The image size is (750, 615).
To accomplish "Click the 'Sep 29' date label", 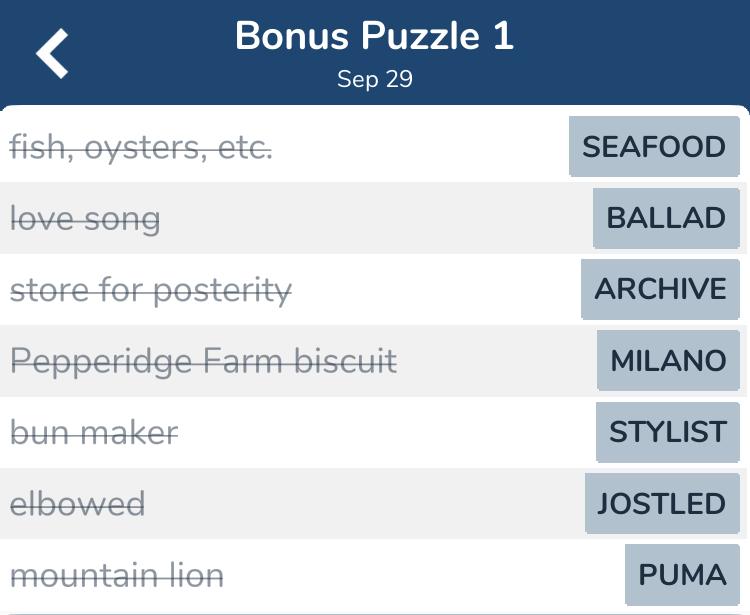I will (x=374, y=79).
